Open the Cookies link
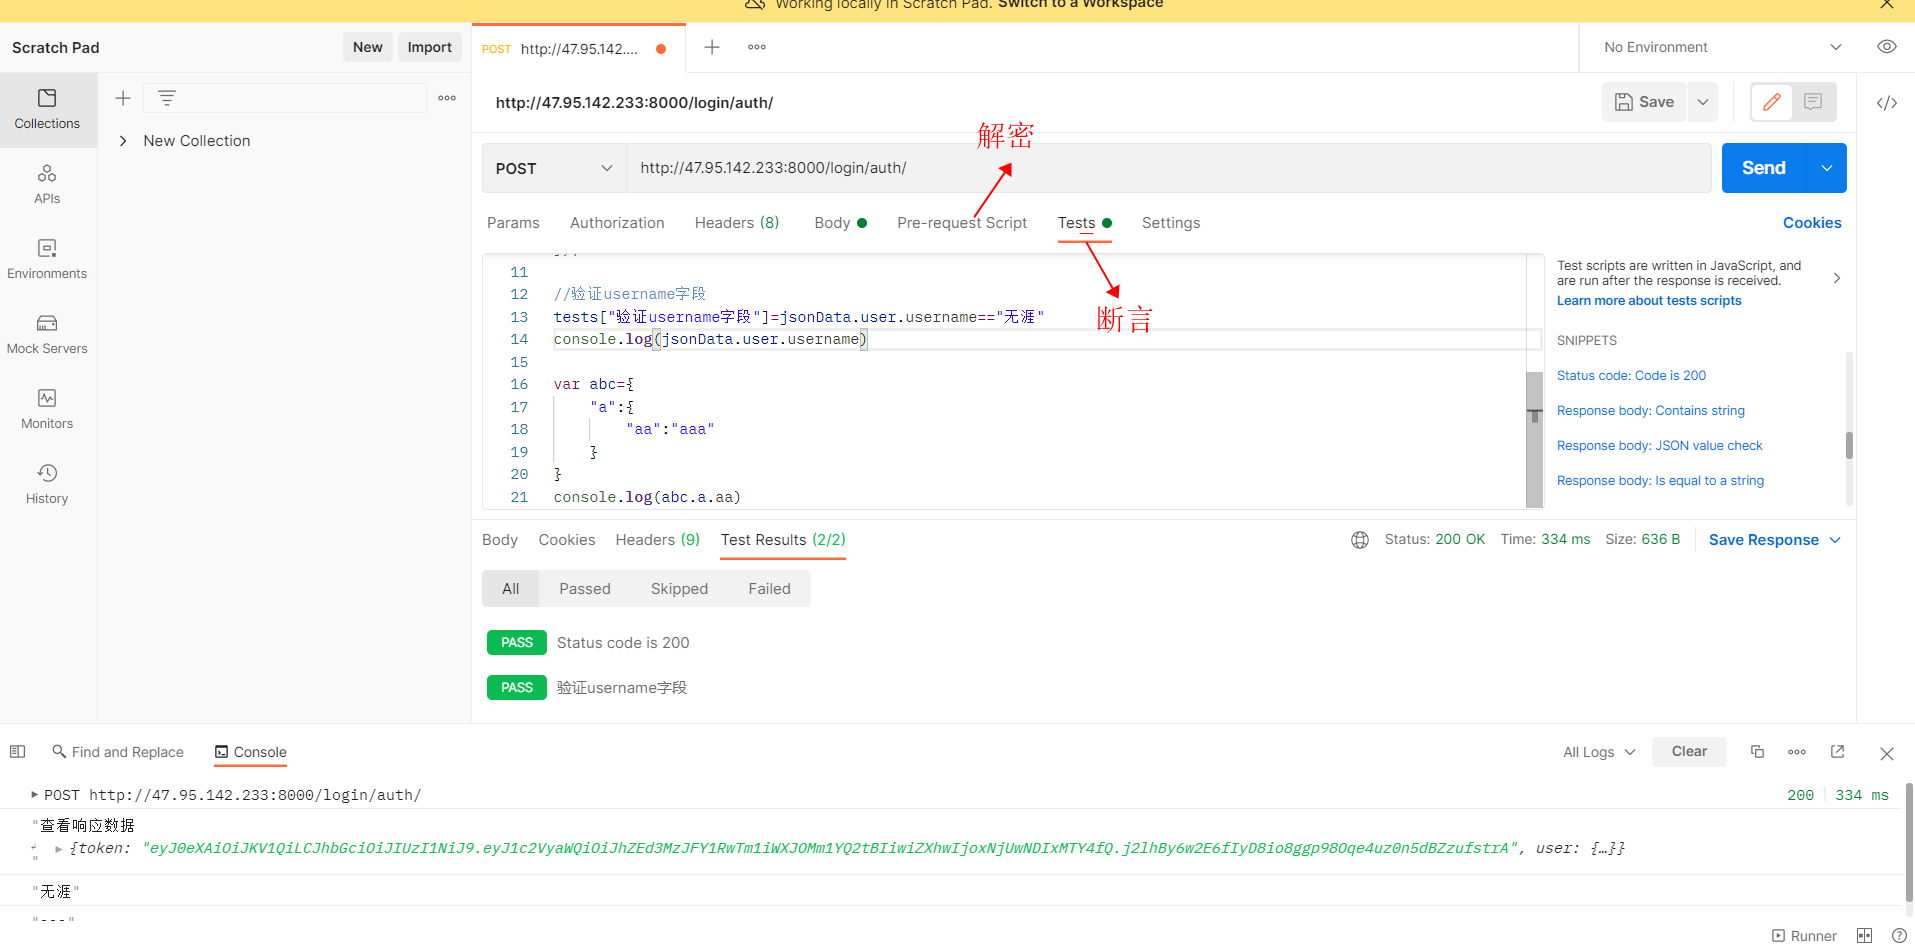This screenshot has height=948, width=1915. pos(1812,223)
